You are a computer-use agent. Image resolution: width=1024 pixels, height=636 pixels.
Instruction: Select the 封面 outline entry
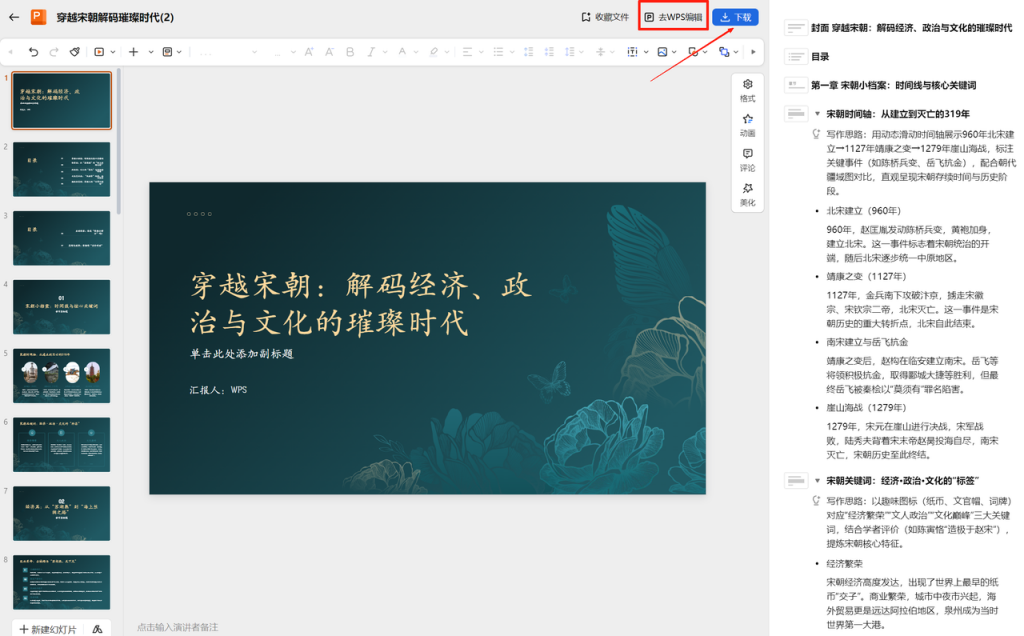(x=912, y=27)
